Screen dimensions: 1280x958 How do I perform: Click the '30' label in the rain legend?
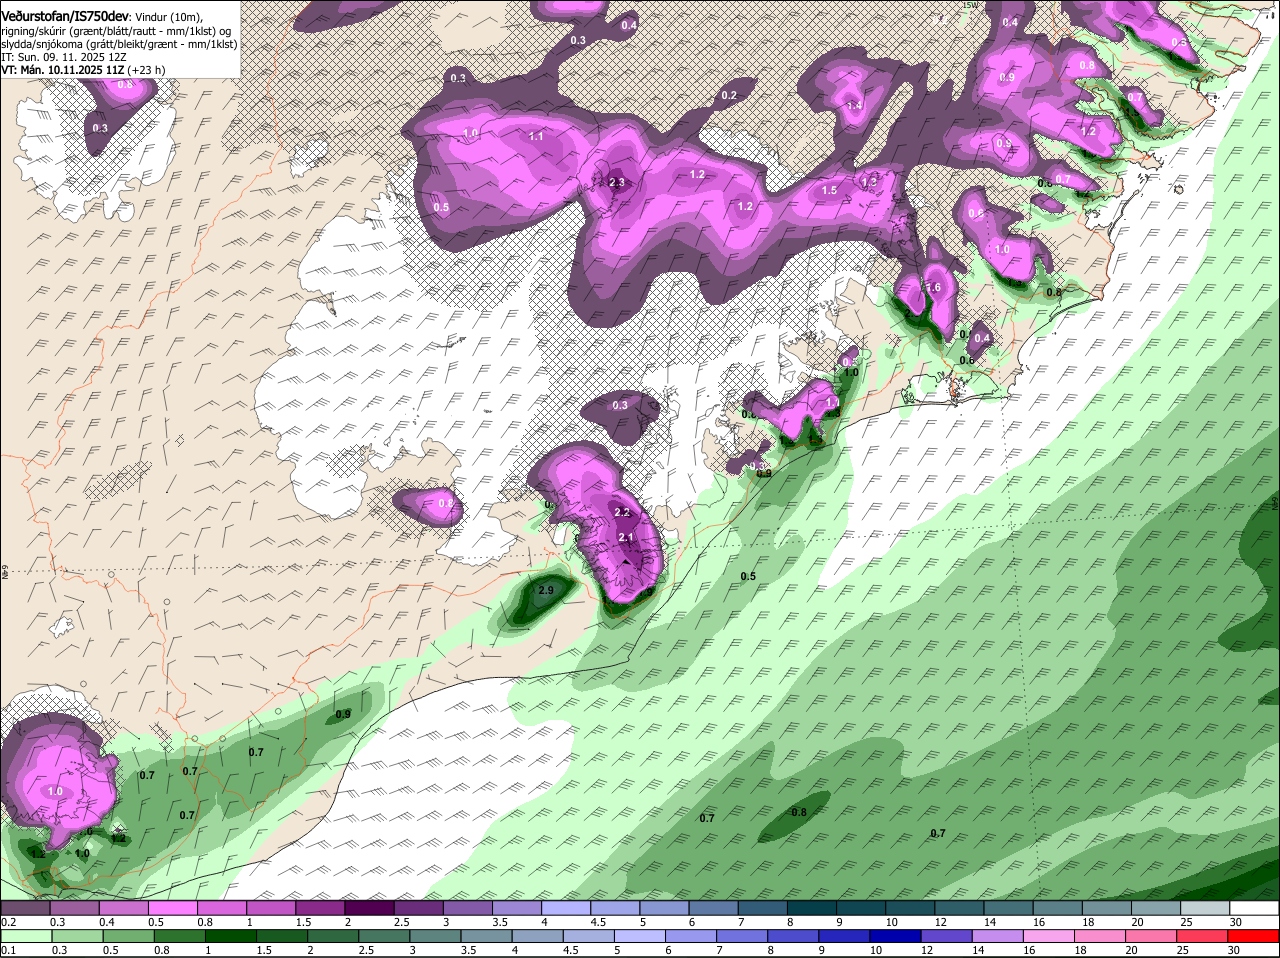[x=1233, y=950]
